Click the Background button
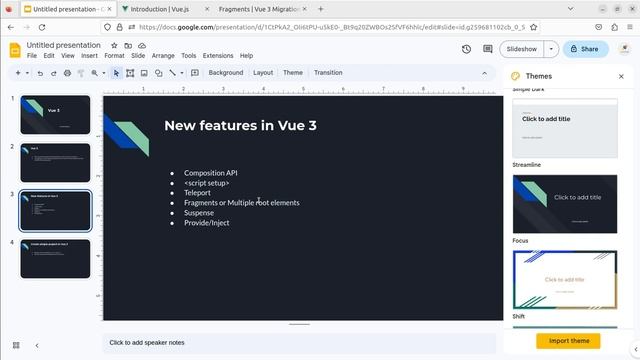The width and height of the screenshot is (640, 360). point(226,73)
